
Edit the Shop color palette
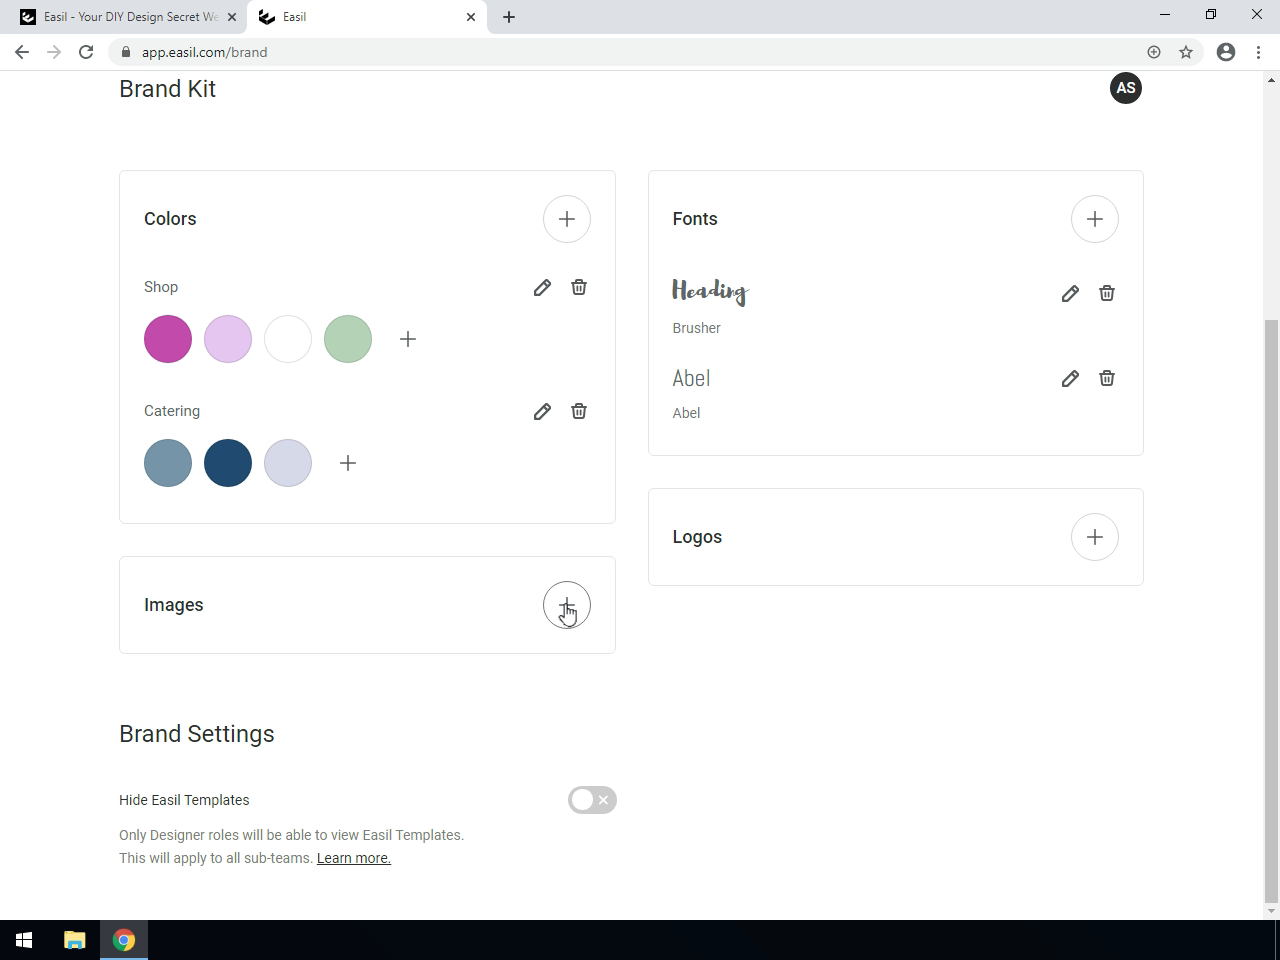pos(542,288)
